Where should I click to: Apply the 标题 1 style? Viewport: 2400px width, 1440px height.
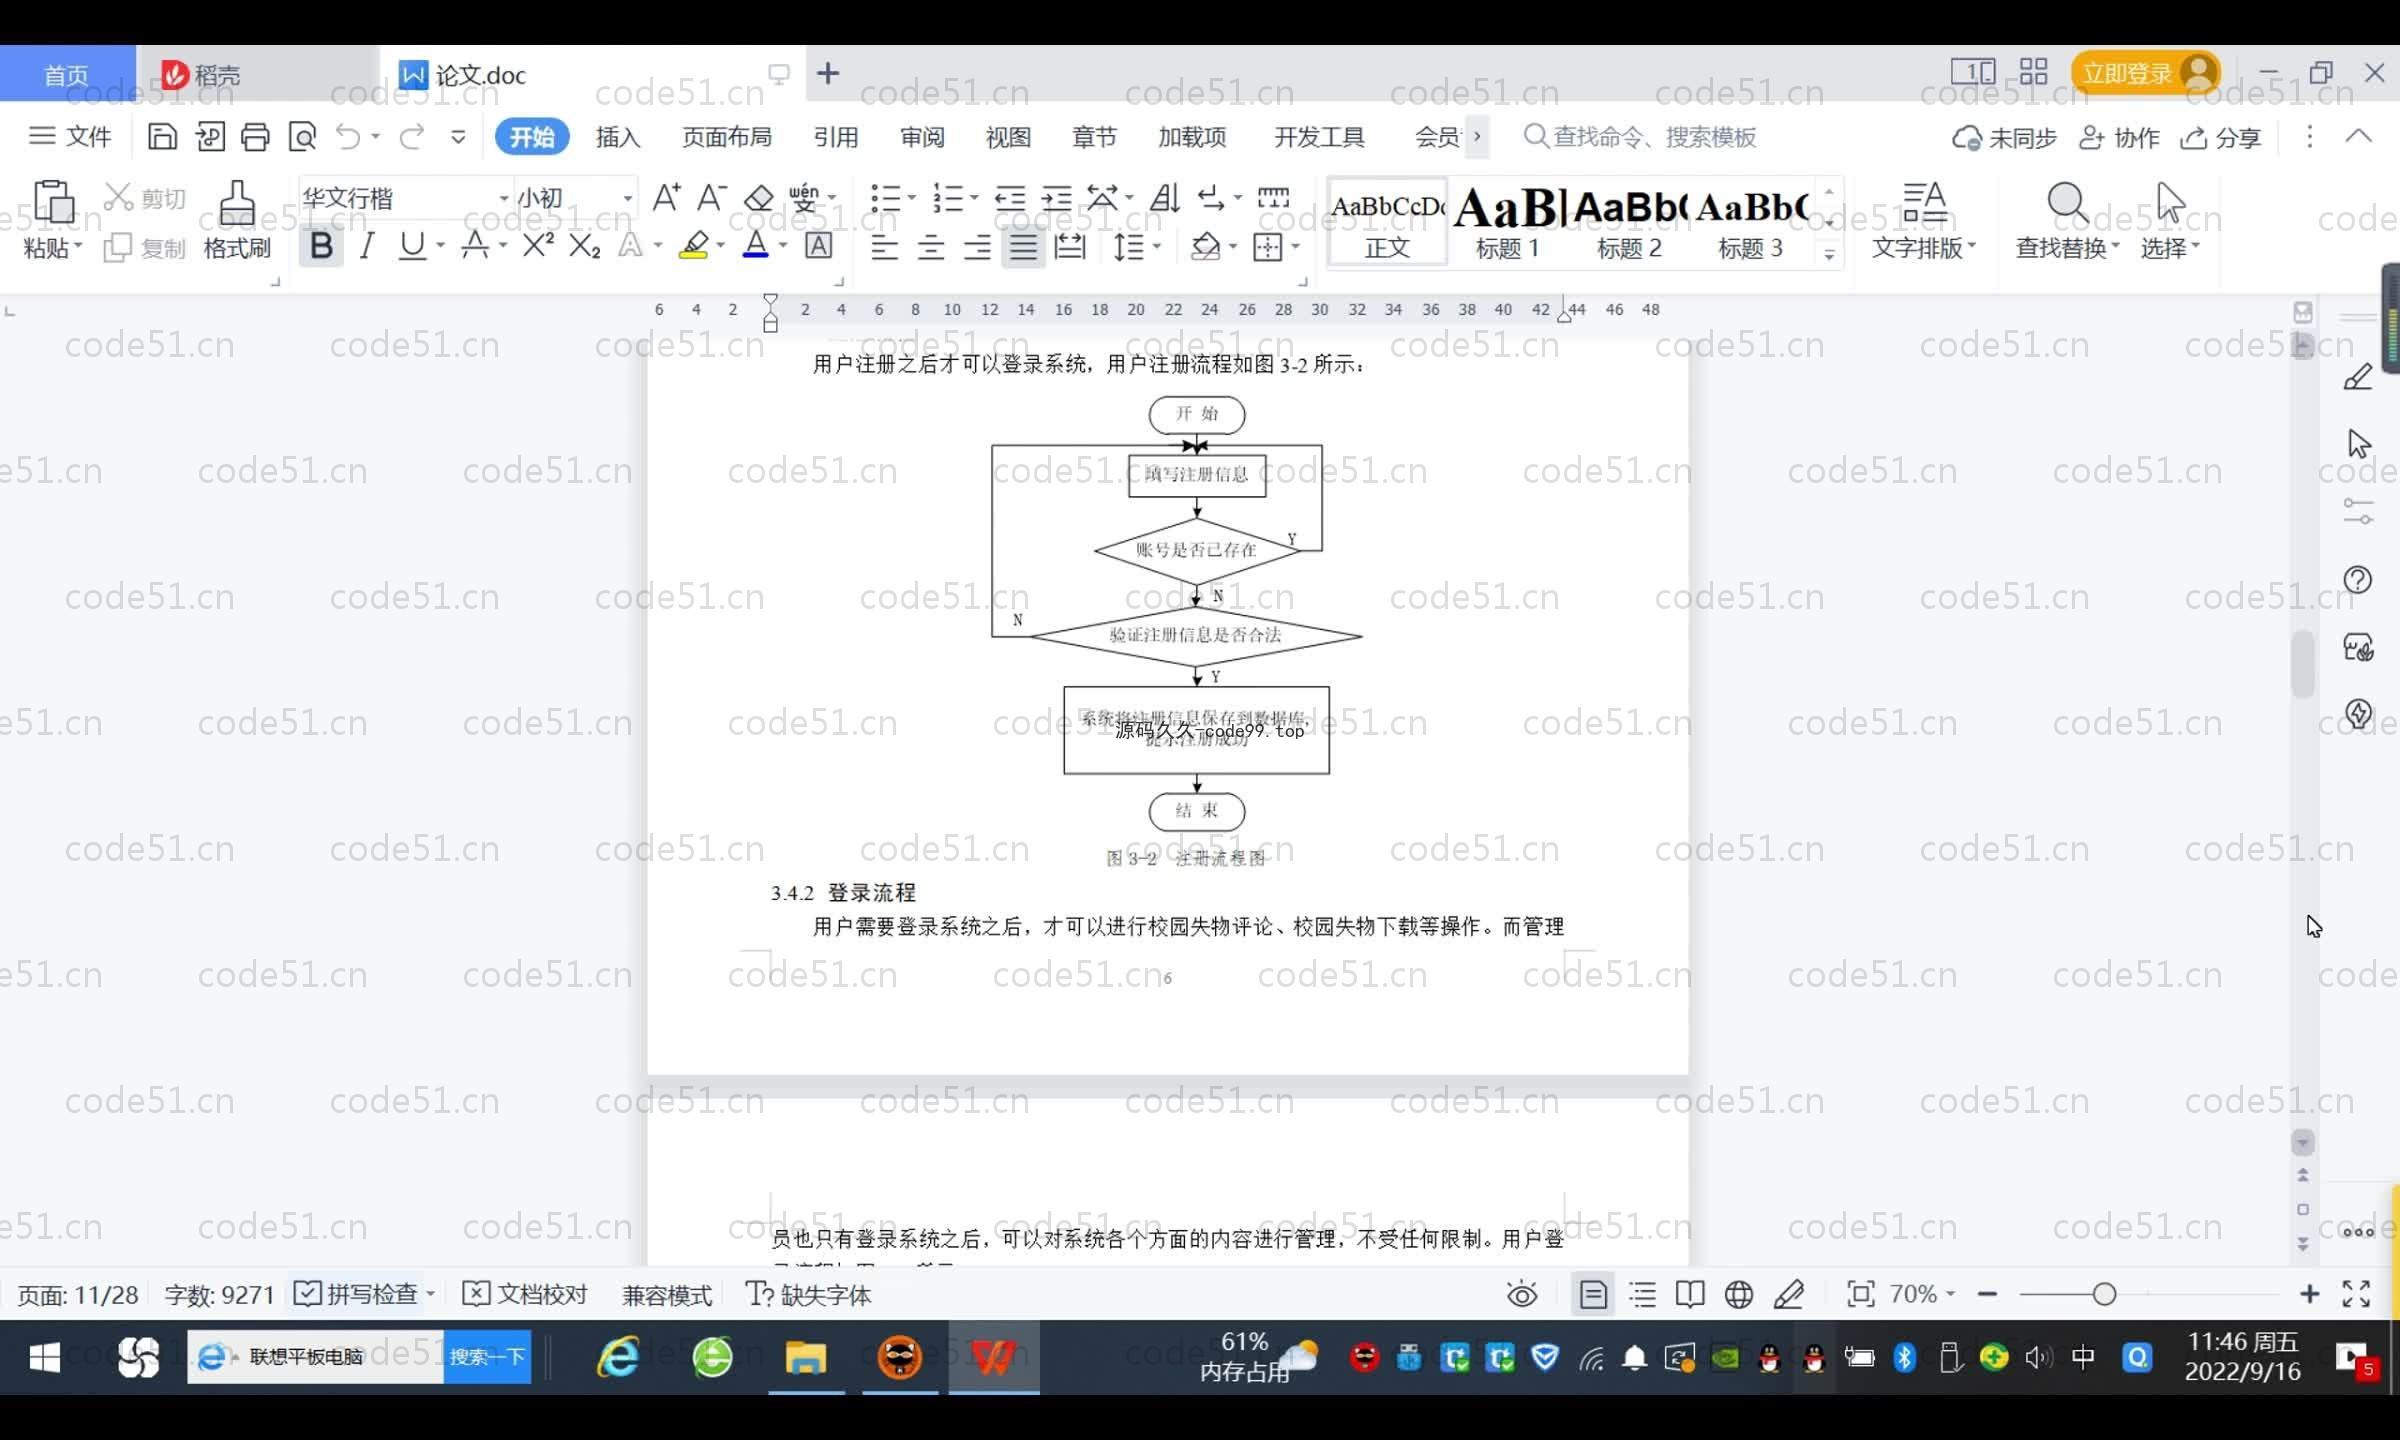(x=1508, y=222)
